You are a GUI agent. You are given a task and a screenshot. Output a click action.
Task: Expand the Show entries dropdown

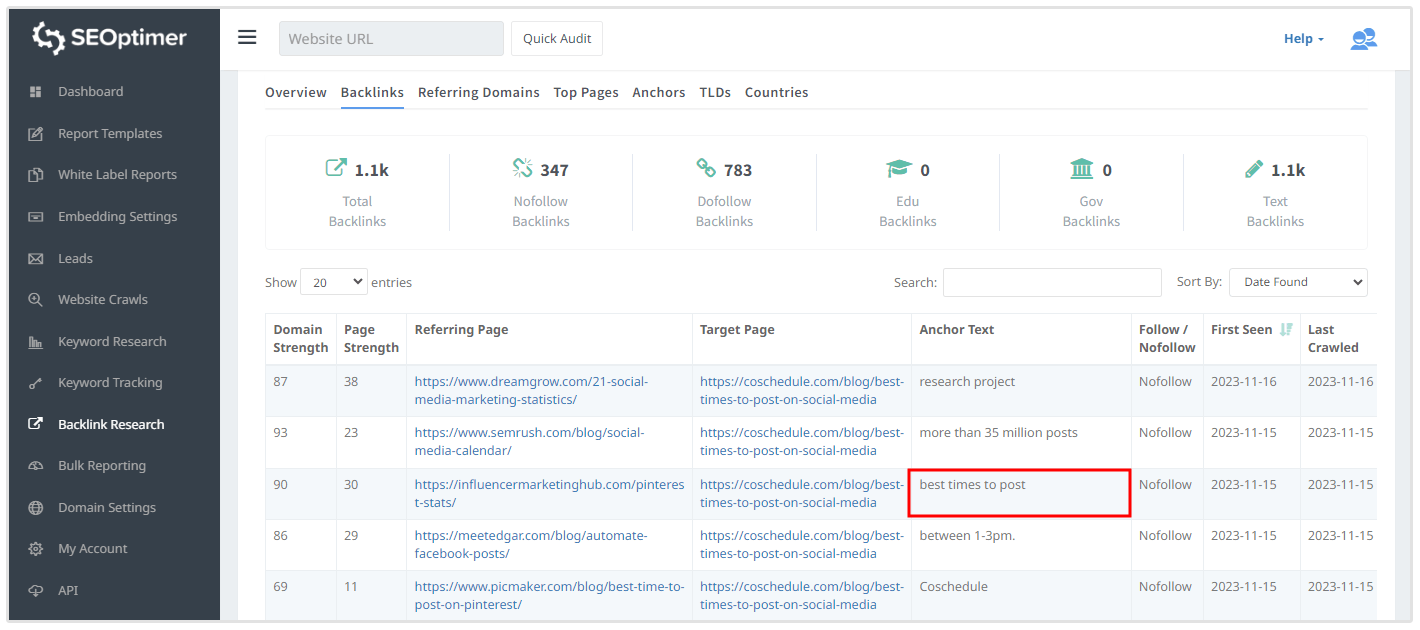(x=333, y=283)
